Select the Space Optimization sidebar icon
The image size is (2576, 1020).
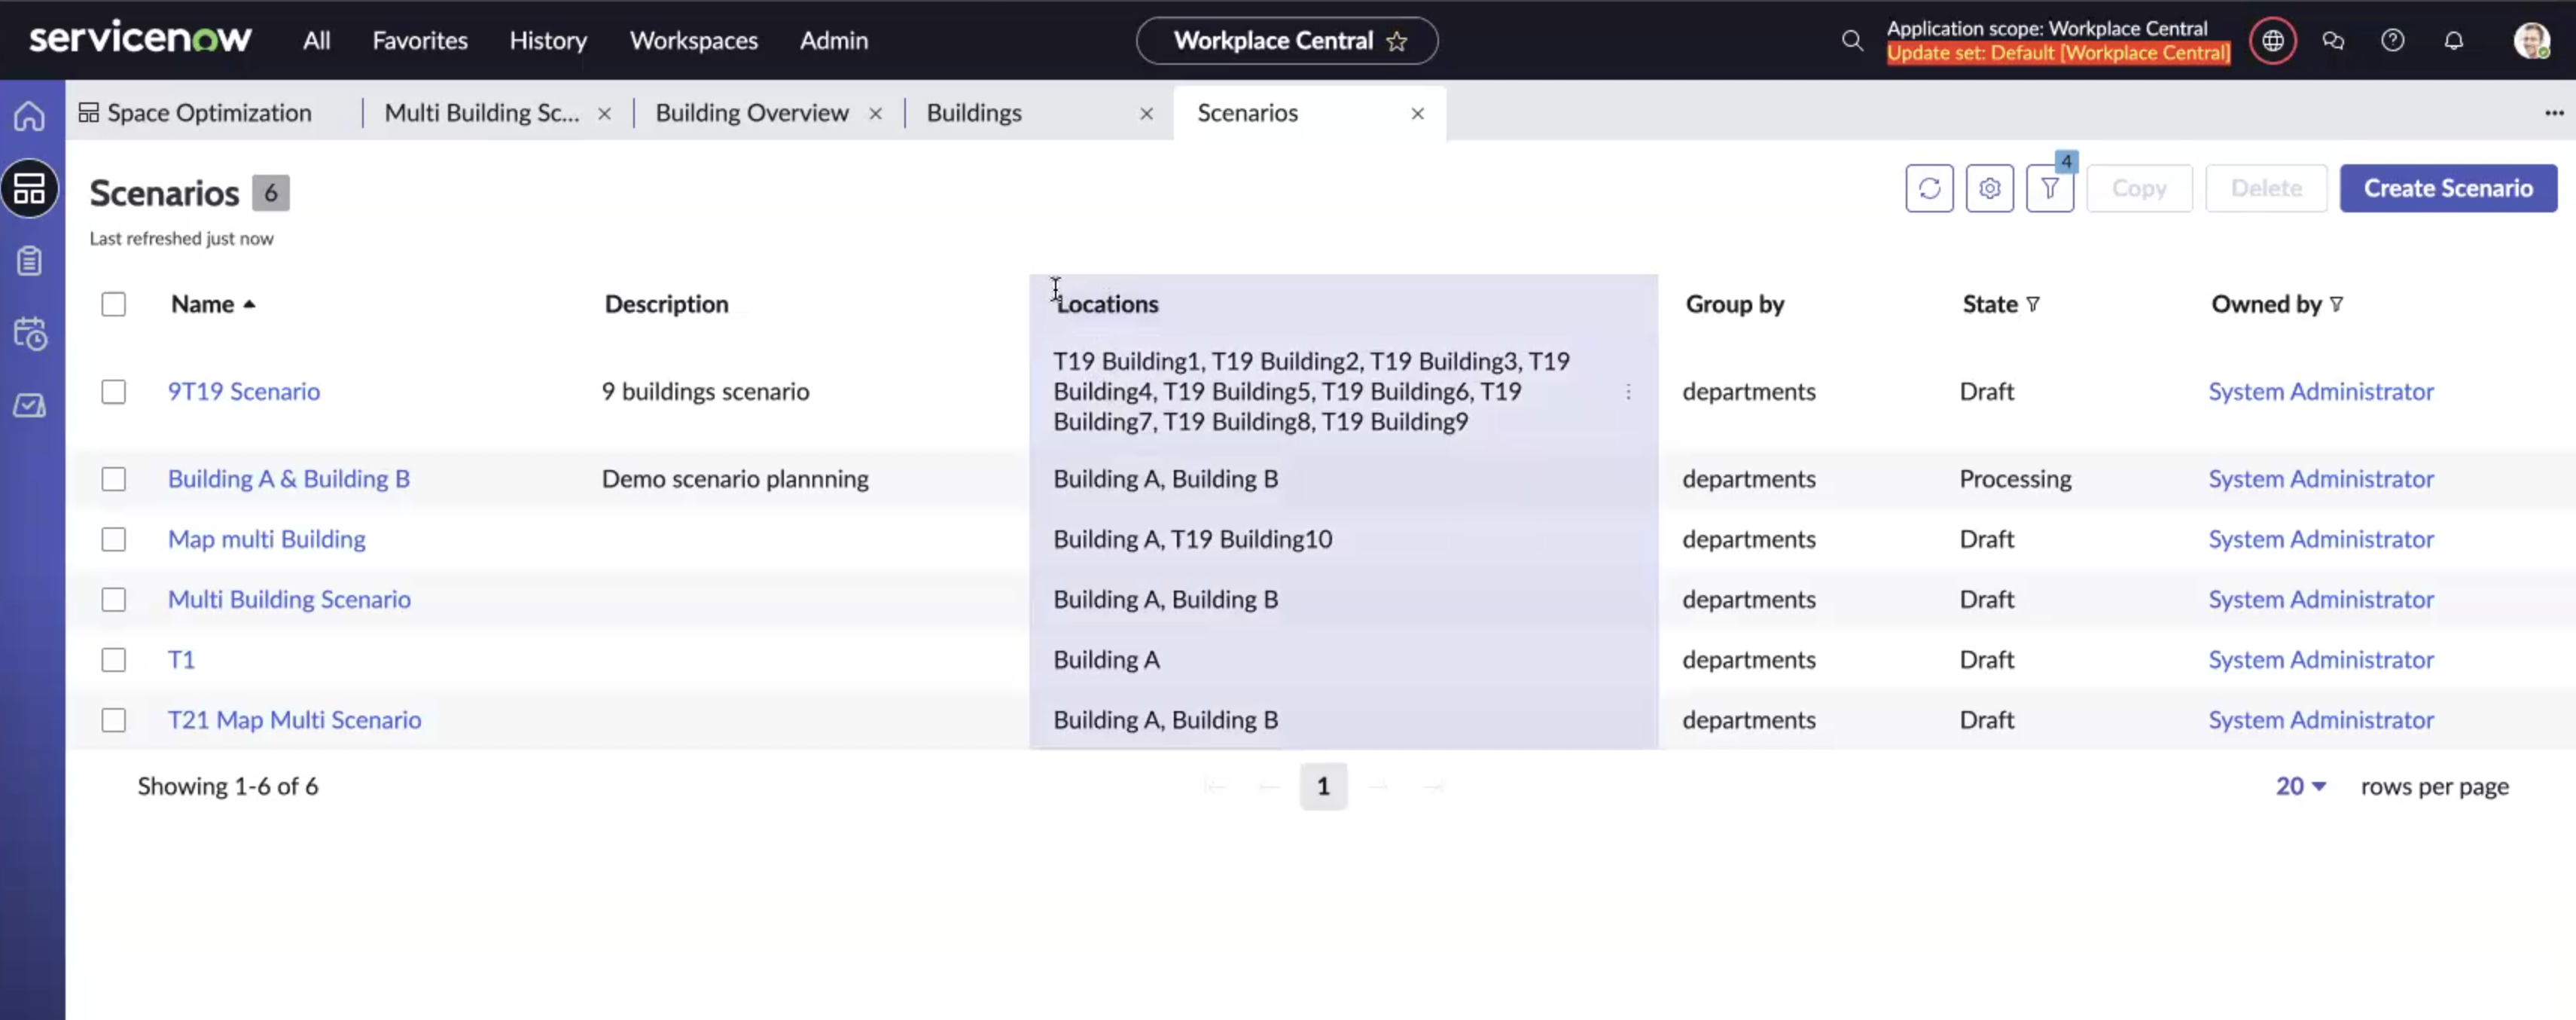click(x=29, y=188)
